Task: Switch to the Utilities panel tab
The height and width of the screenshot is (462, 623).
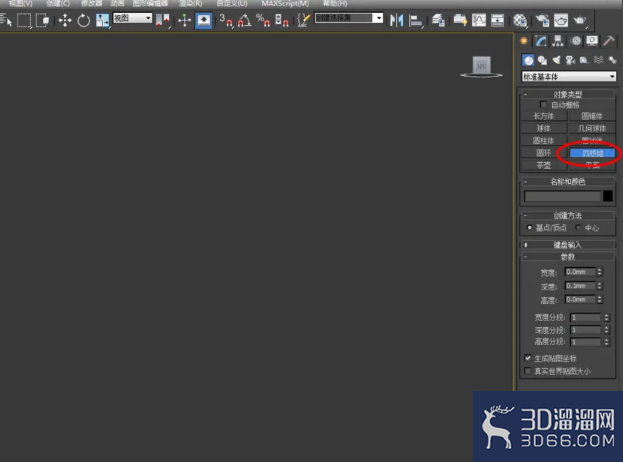Action: (609, 41)
